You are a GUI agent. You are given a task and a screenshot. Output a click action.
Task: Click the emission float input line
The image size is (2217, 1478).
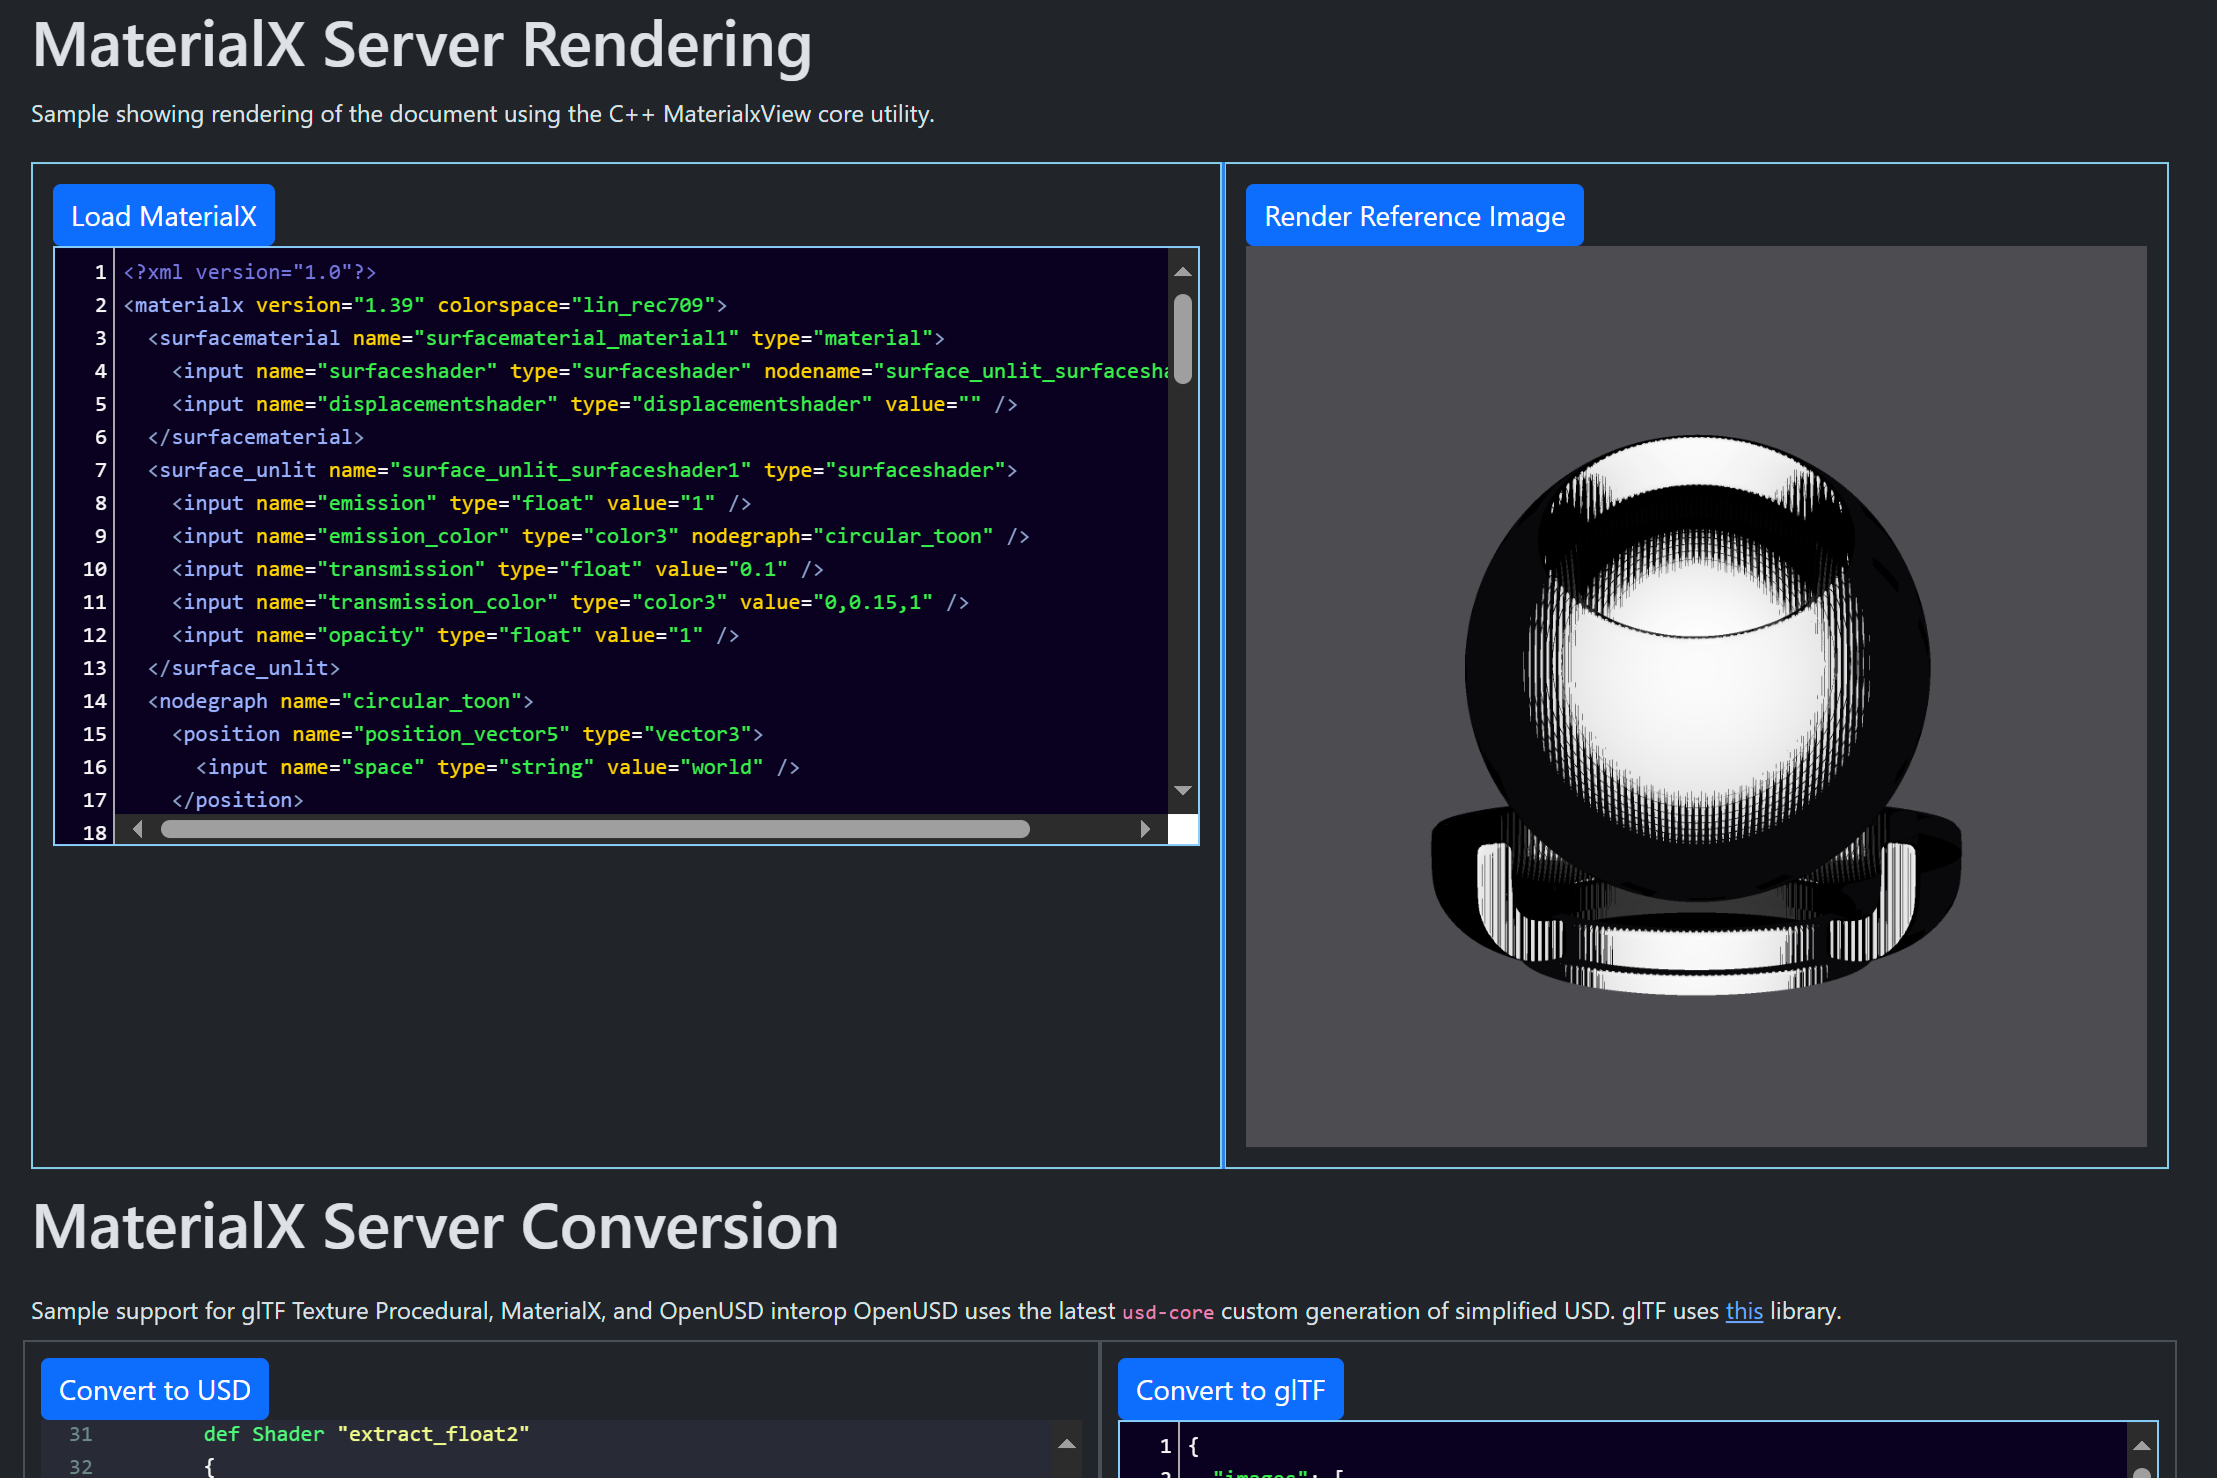tap(461, 503)
